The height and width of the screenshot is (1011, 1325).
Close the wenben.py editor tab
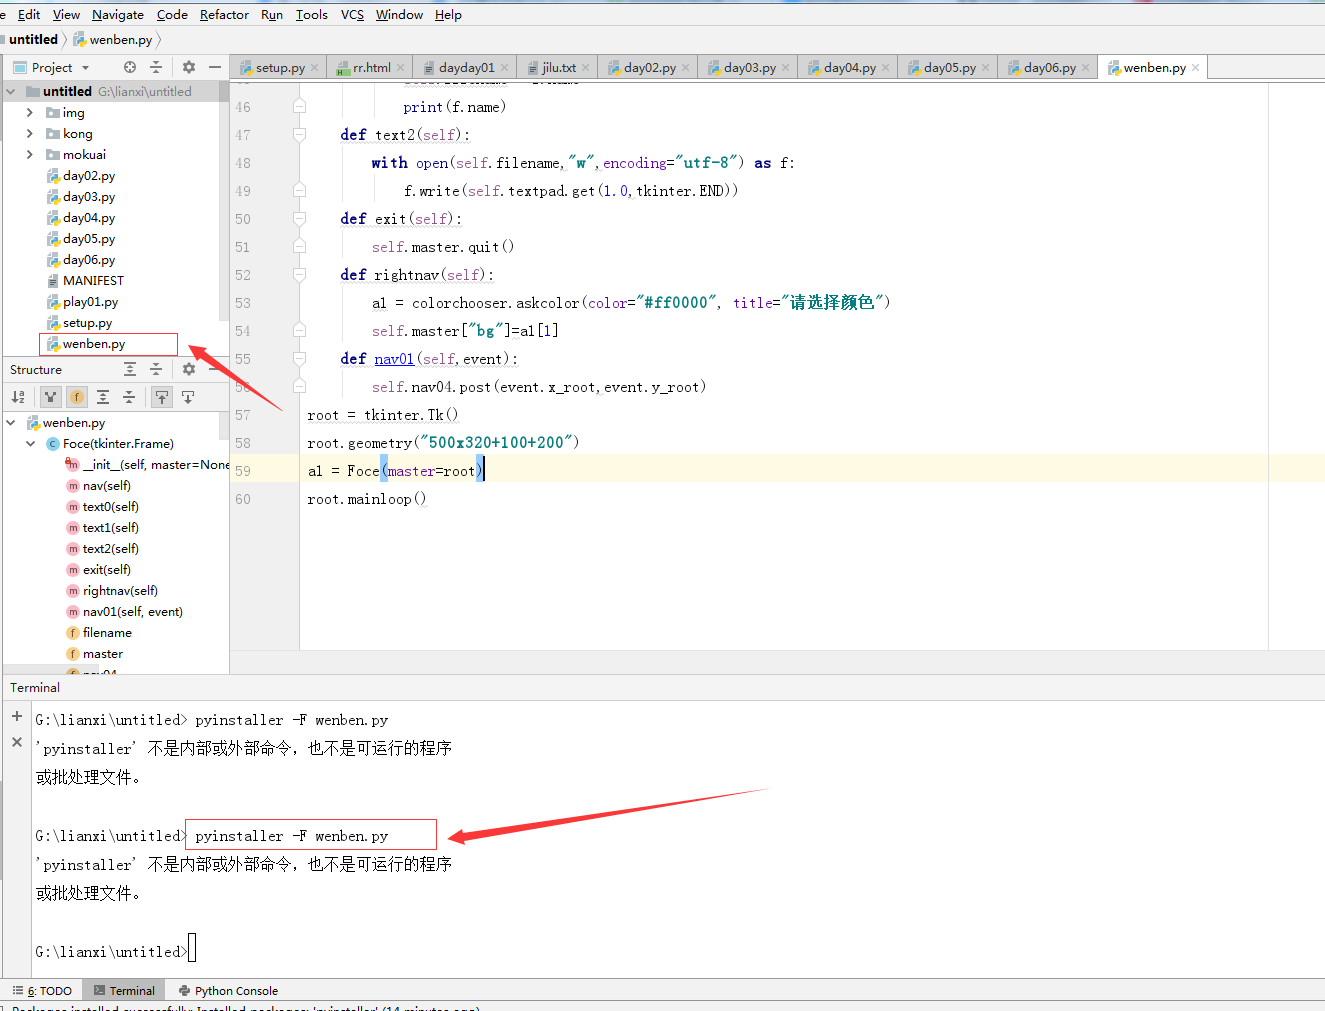(x=1196, y=68)
